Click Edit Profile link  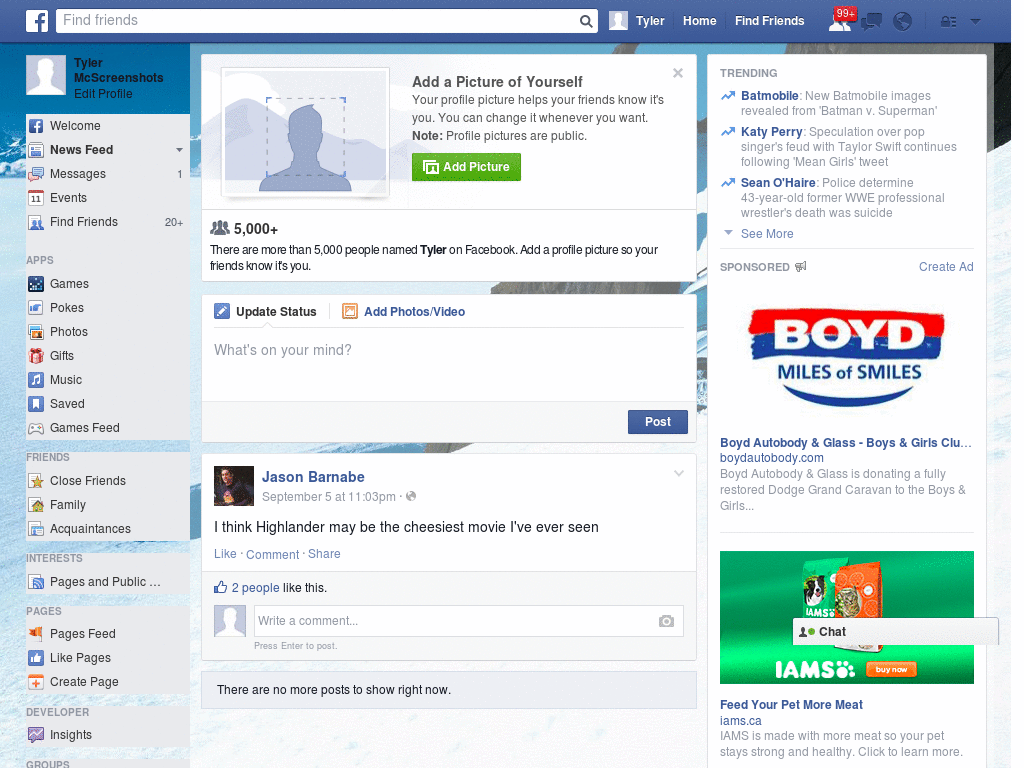[x=103, y=94]
